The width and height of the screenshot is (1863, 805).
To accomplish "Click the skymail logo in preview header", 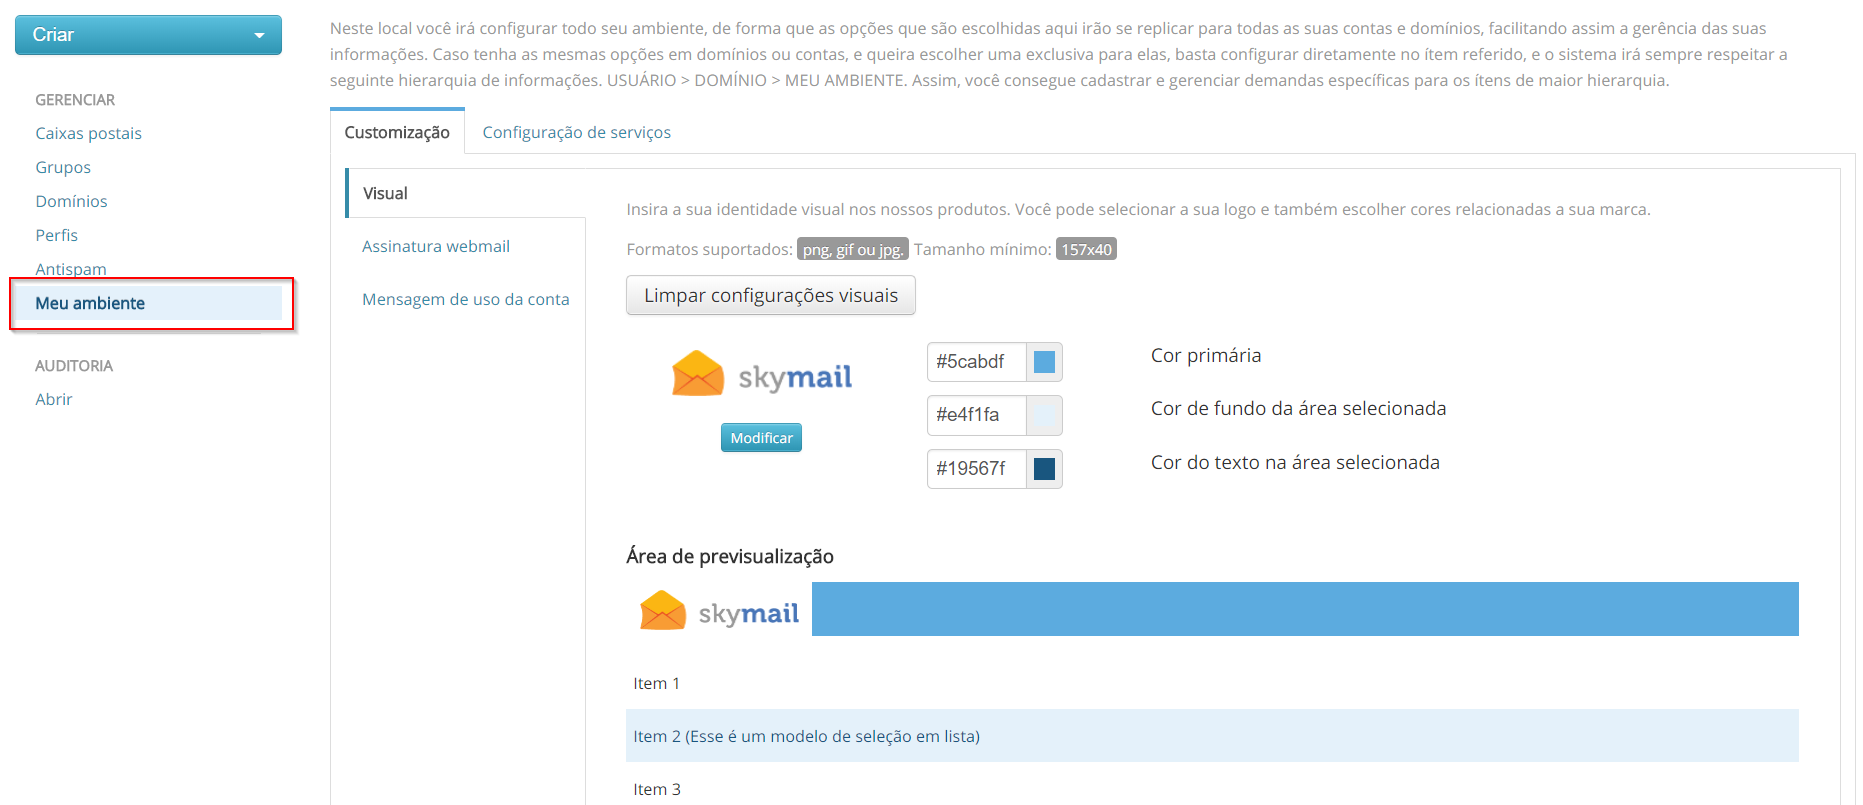I will click(719, 611).
